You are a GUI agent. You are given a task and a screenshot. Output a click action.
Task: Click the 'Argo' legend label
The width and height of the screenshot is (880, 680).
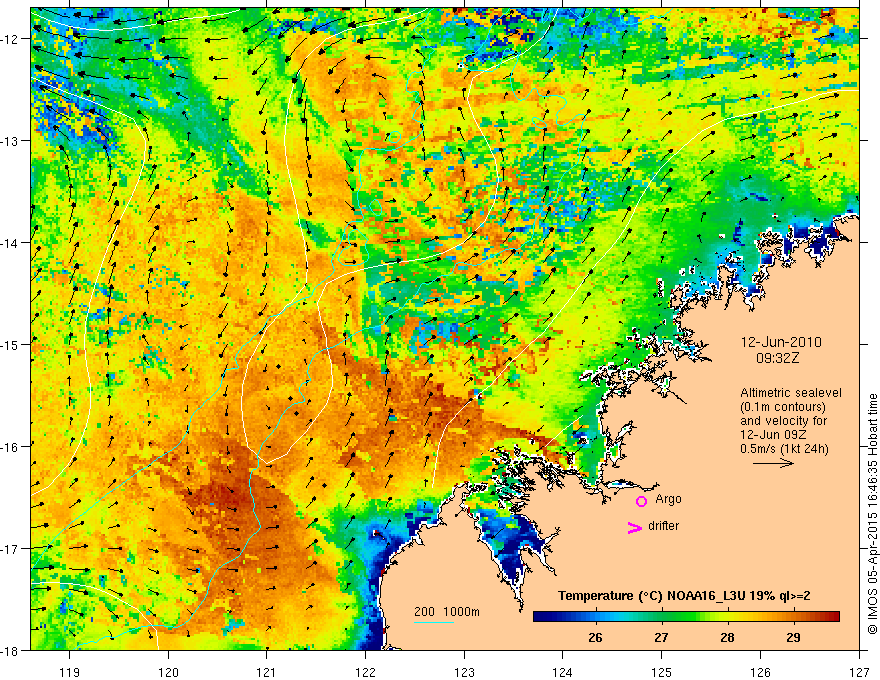click(x=668, y=499)
